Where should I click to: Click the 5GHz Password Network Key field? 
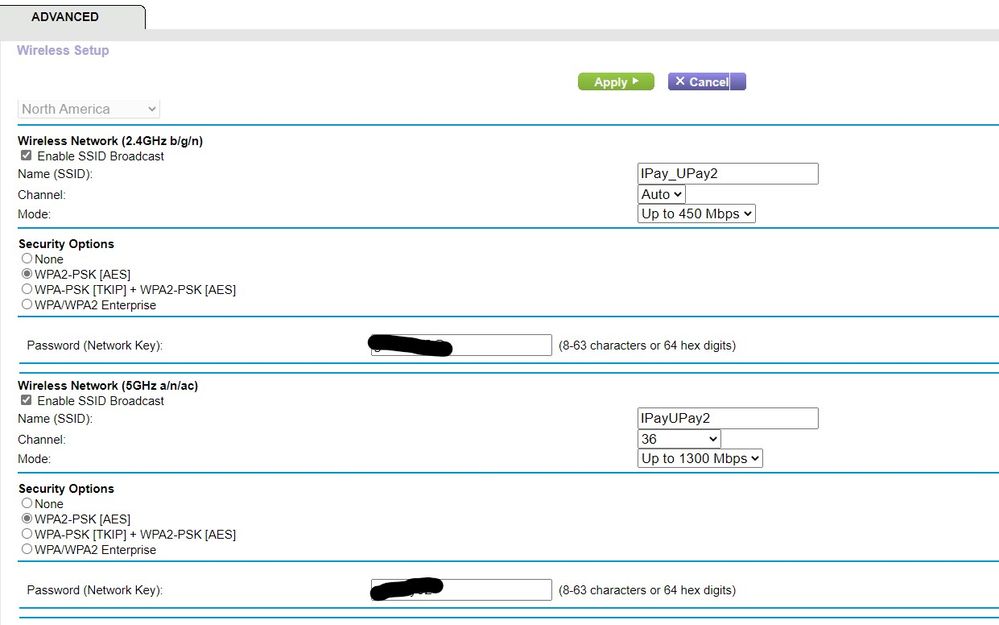pyautogui.click(x=460, y=589)
